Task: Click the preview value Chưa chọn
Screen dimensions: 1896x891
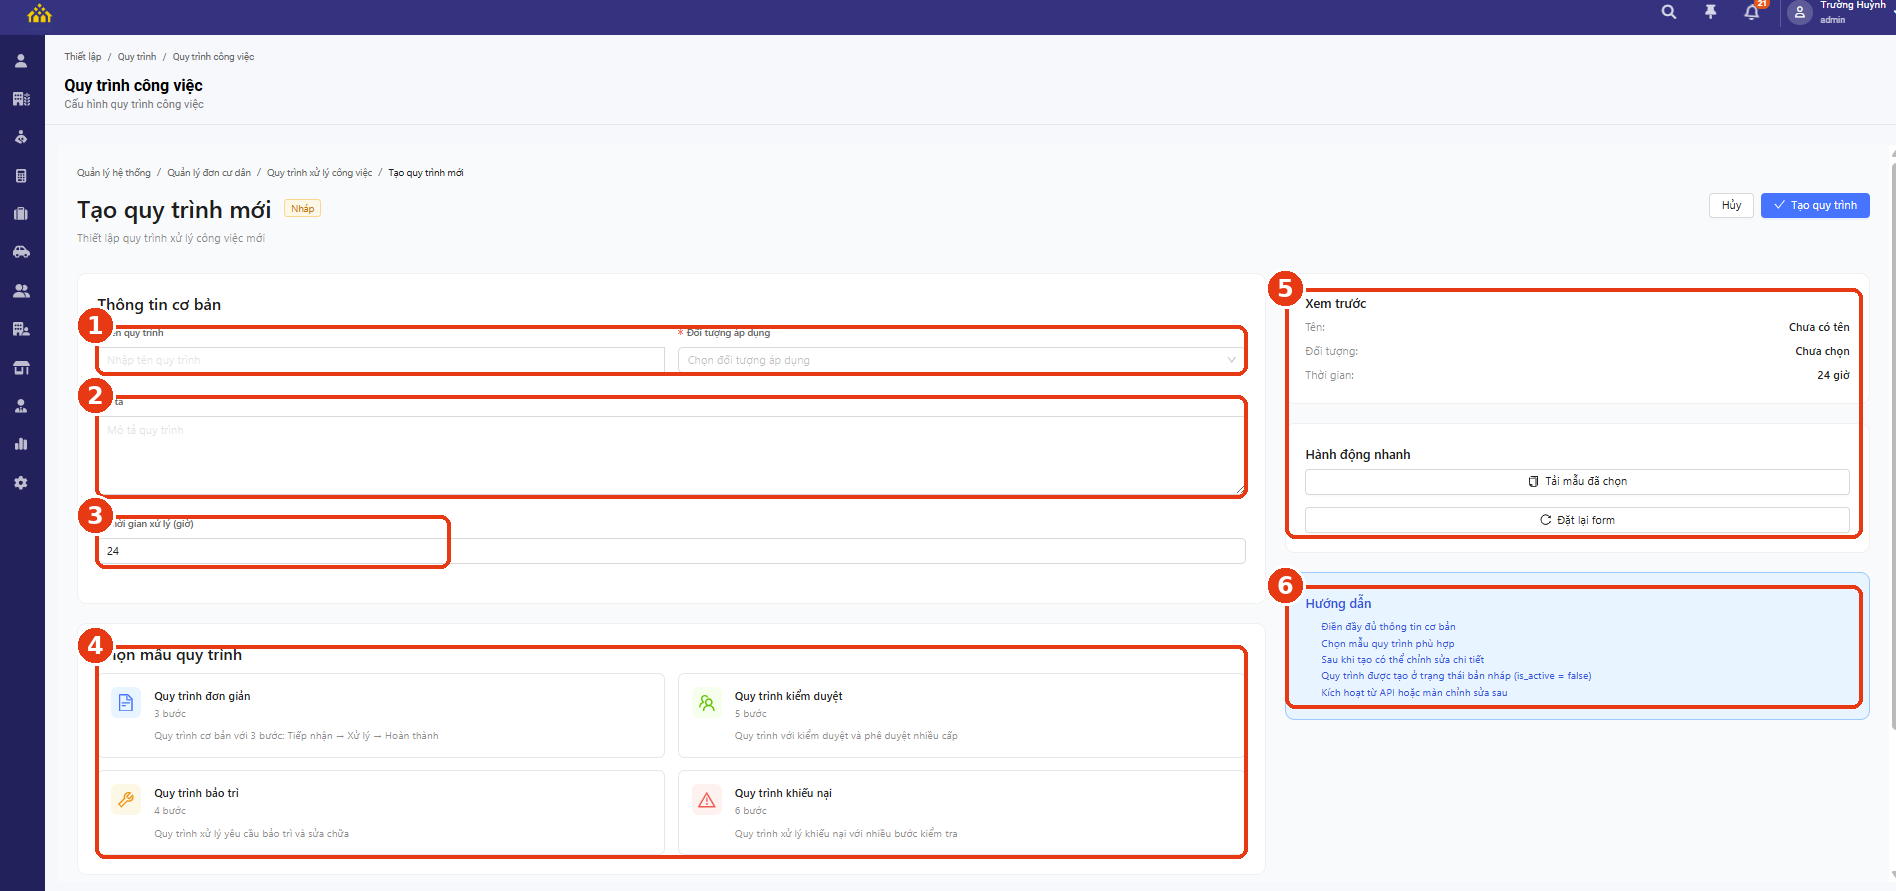Action: pyautogui.click(x=1822, y=351)
